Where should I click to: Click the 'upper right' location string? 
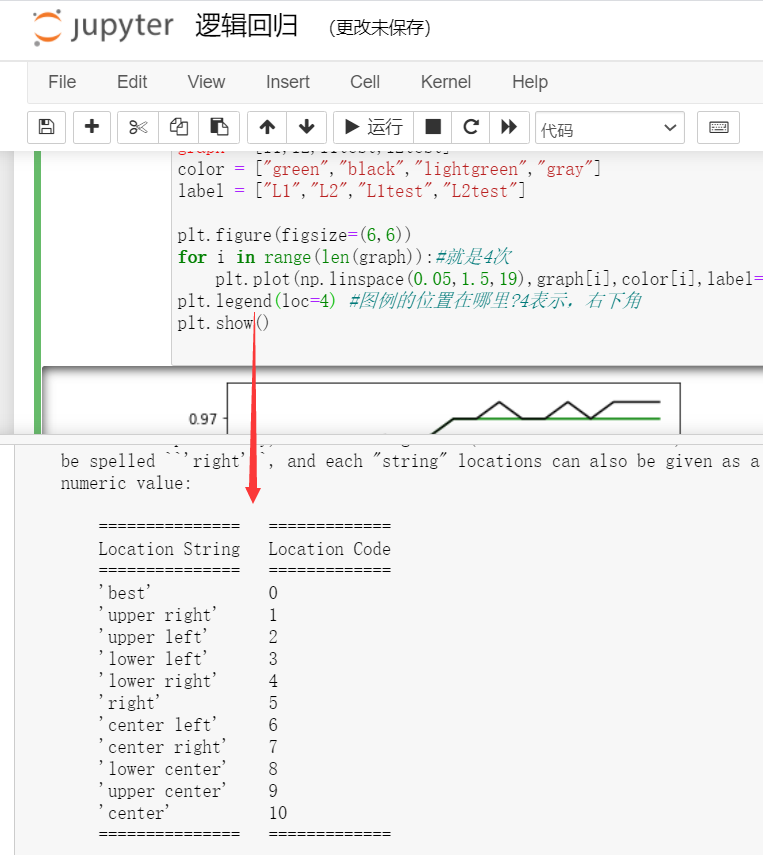(x=158, y=615)
